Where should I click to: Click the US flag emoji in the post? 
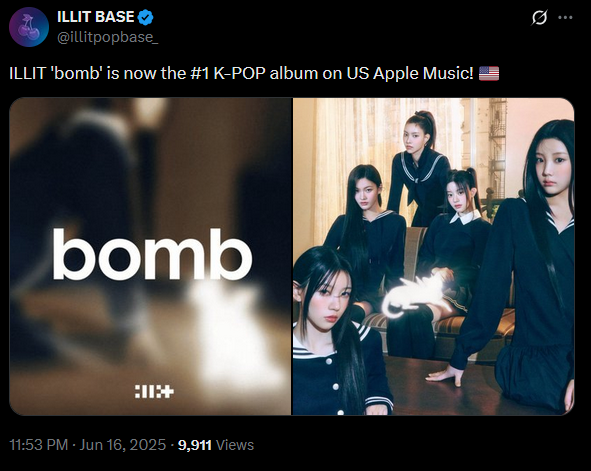click(x=489, y=73)
